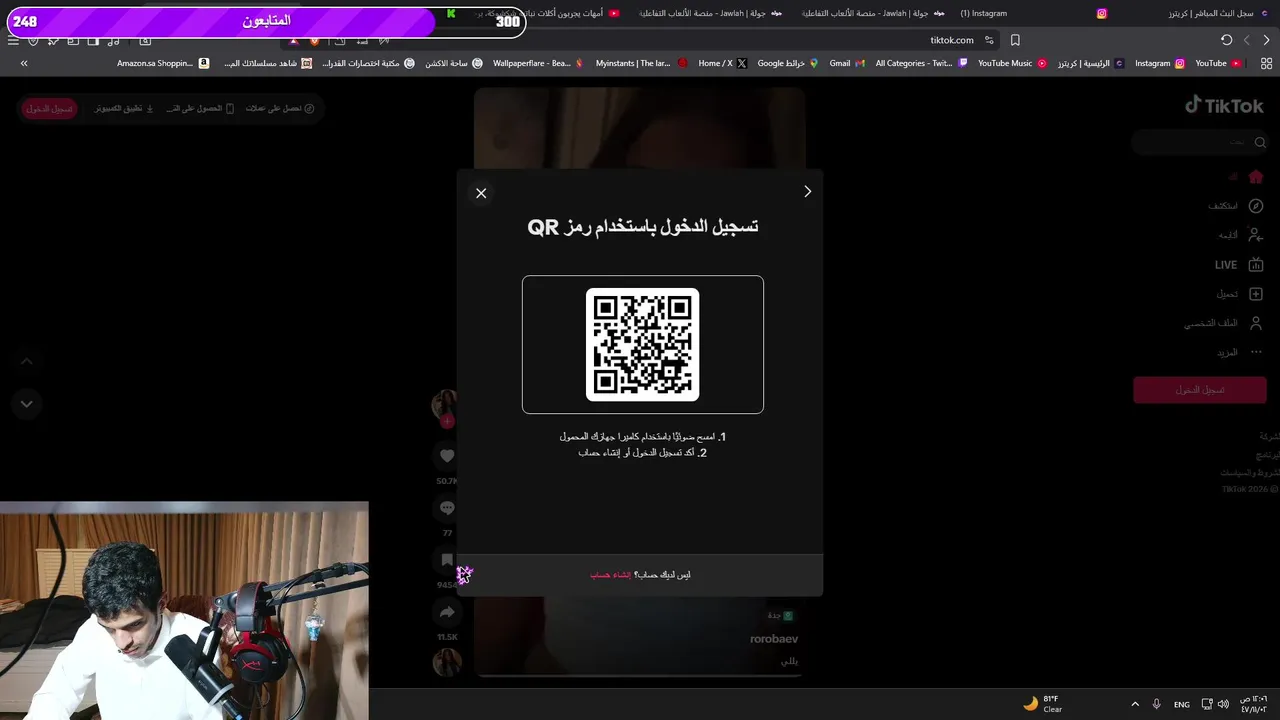Screen dimensions: 1280x720
Task: Click the QR code image
Action: [642, 344]
